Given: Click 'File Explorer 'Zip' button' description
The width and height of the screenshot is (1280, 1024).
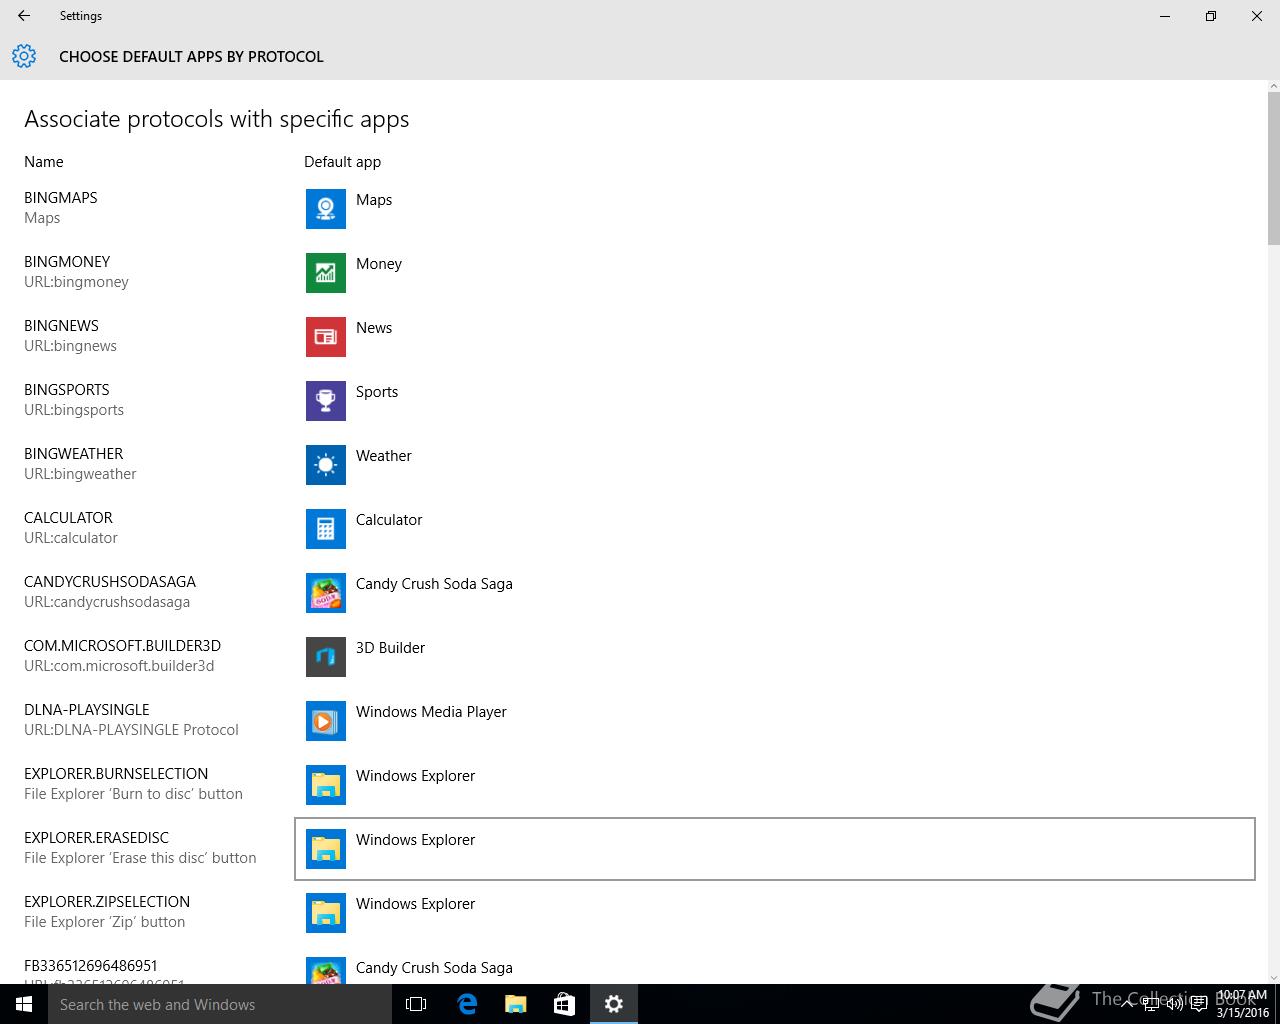Looking at the screenshot, I should (104, 922).
